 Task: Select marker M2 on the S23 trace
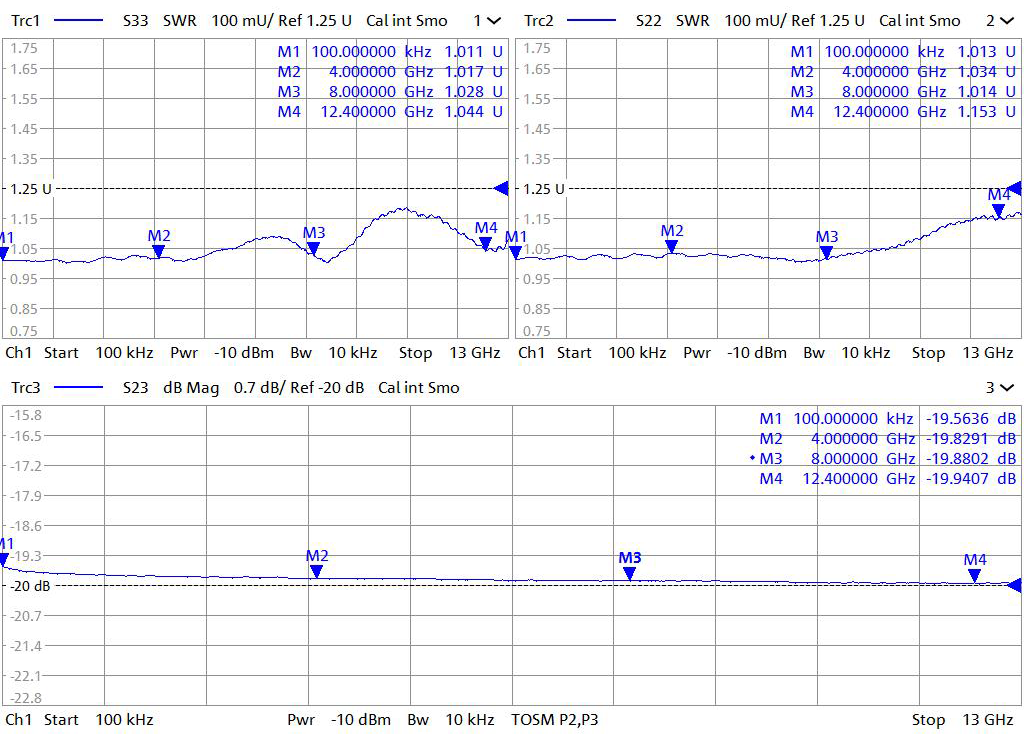pyautogui.click(x=316, y=571)
